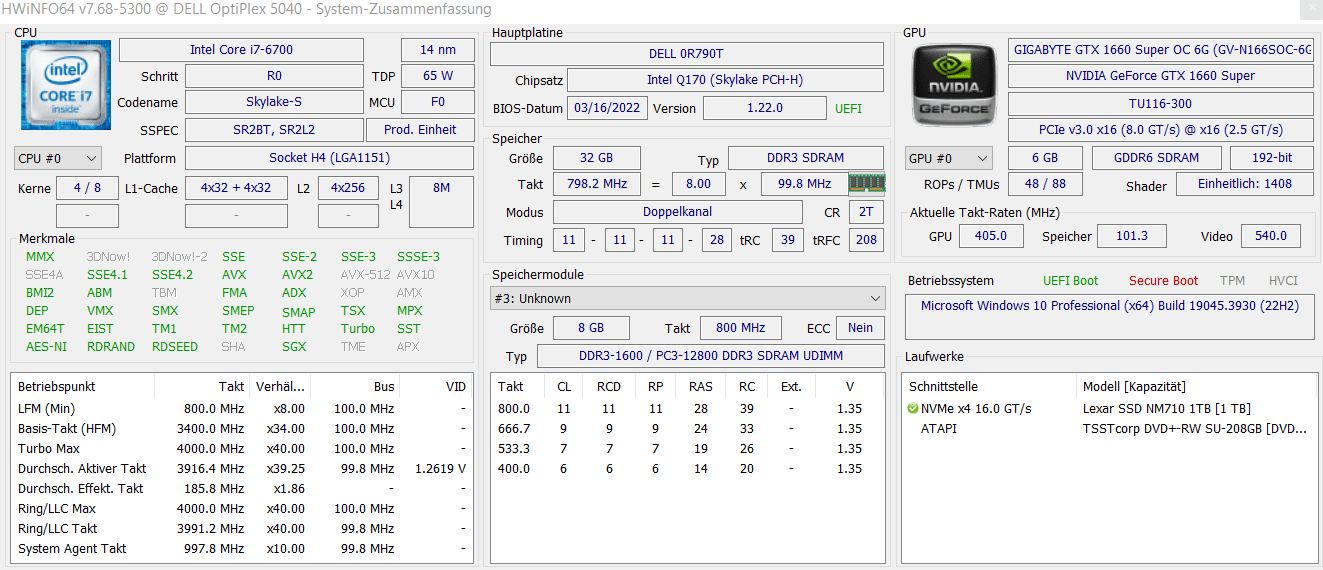Screen dimensions: 1323x570
Task: Click the AVX-512 feature flag
Action: 365,274
